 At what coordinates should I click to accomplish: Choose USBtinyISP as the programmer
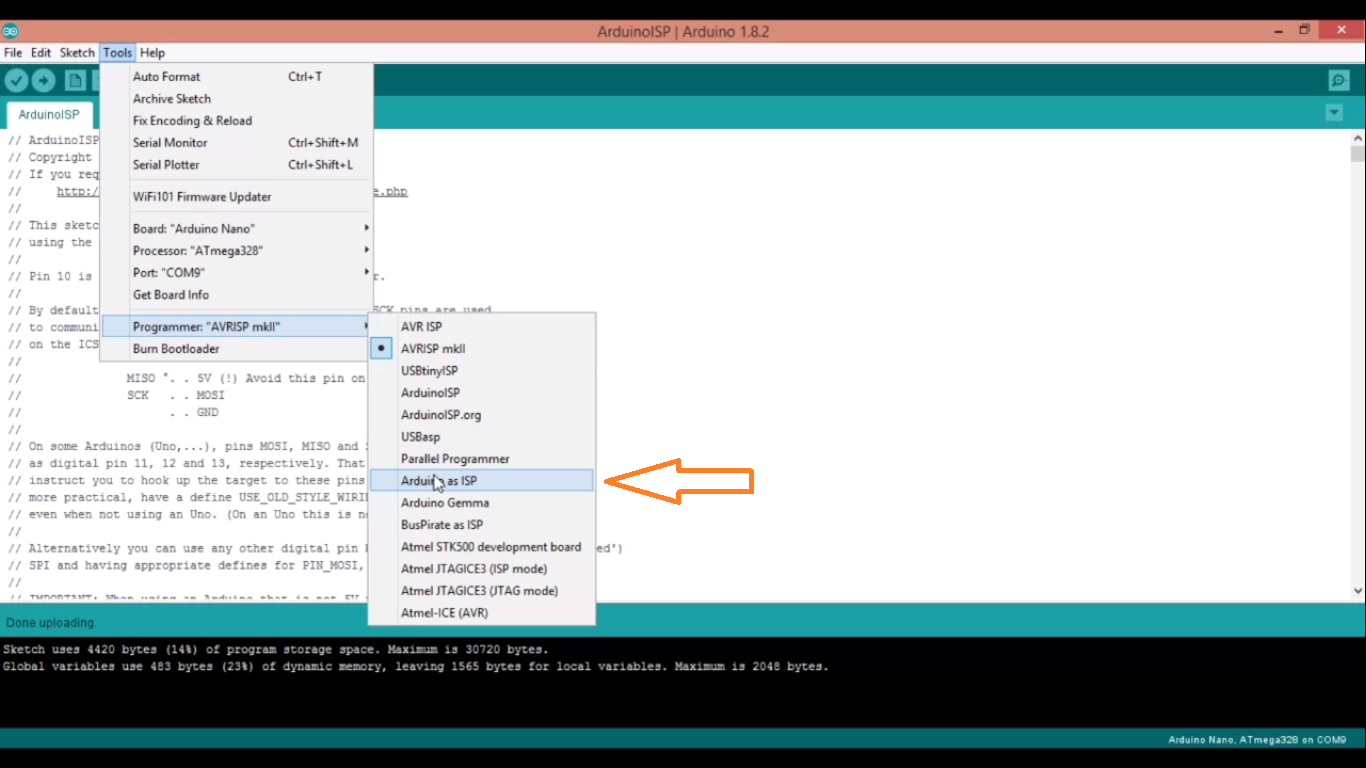pyautogui.click(x=430, y=370)
